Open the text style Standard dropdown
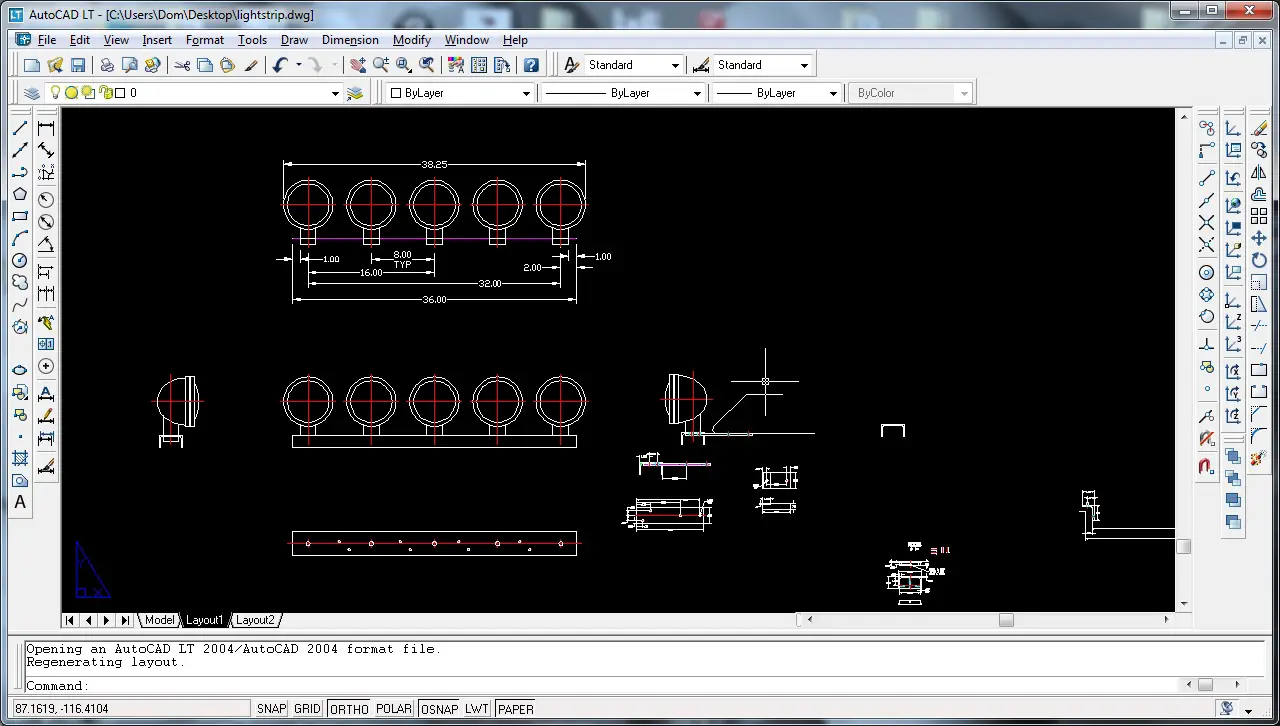Image resolution: width=1280 pixels, height=726 pixels. coord(675,65)
